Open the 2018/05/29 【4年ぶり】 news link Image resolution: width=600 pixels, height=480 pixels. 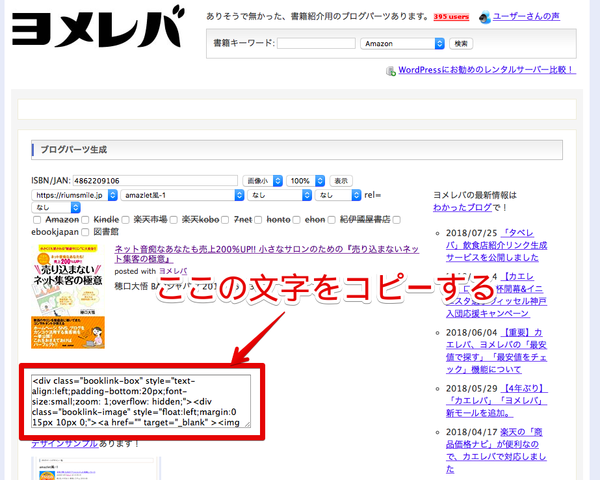[496, 401]
